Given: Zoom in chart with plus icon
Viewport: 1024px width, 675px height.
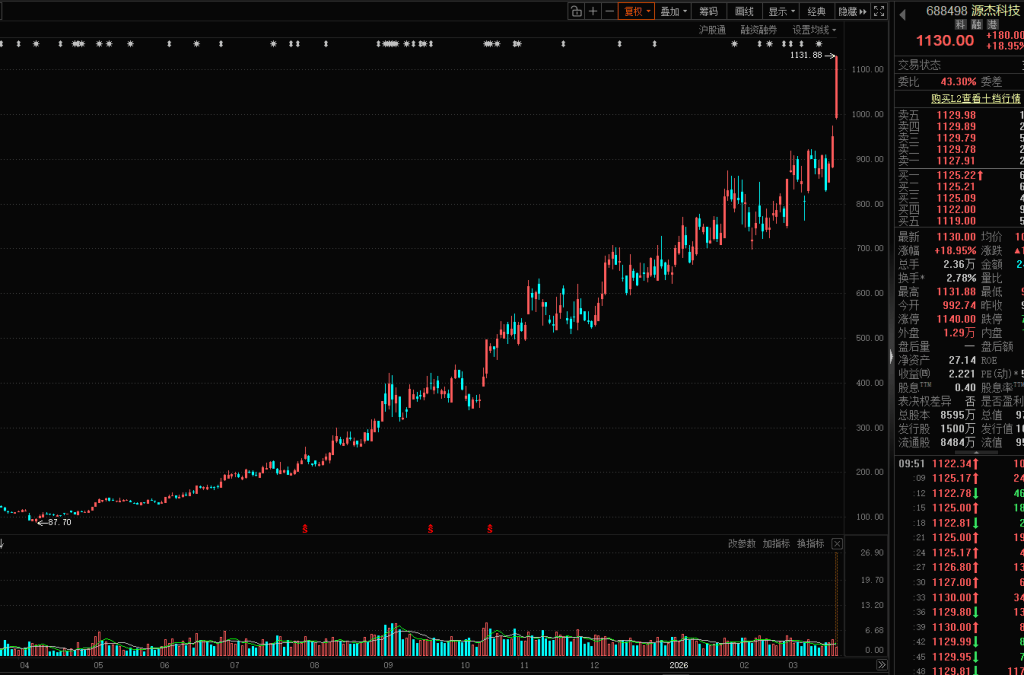Looking at the screenshot, I should (593, 11).
